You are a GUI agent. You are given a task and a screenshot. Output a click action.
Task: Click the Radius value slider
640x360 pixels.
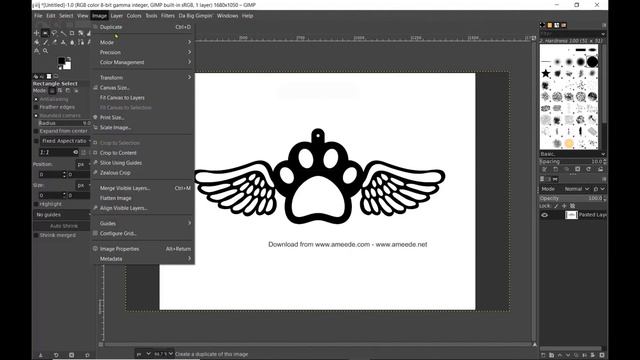pyautogui.click(x=64, y=123)
